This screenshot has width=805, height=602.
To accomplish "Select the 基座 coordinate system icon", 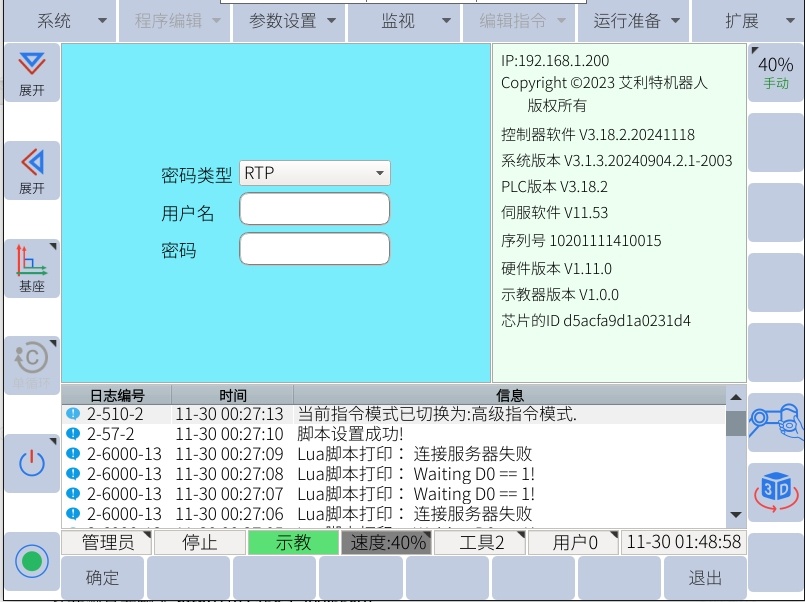I will tap(32, 269).
